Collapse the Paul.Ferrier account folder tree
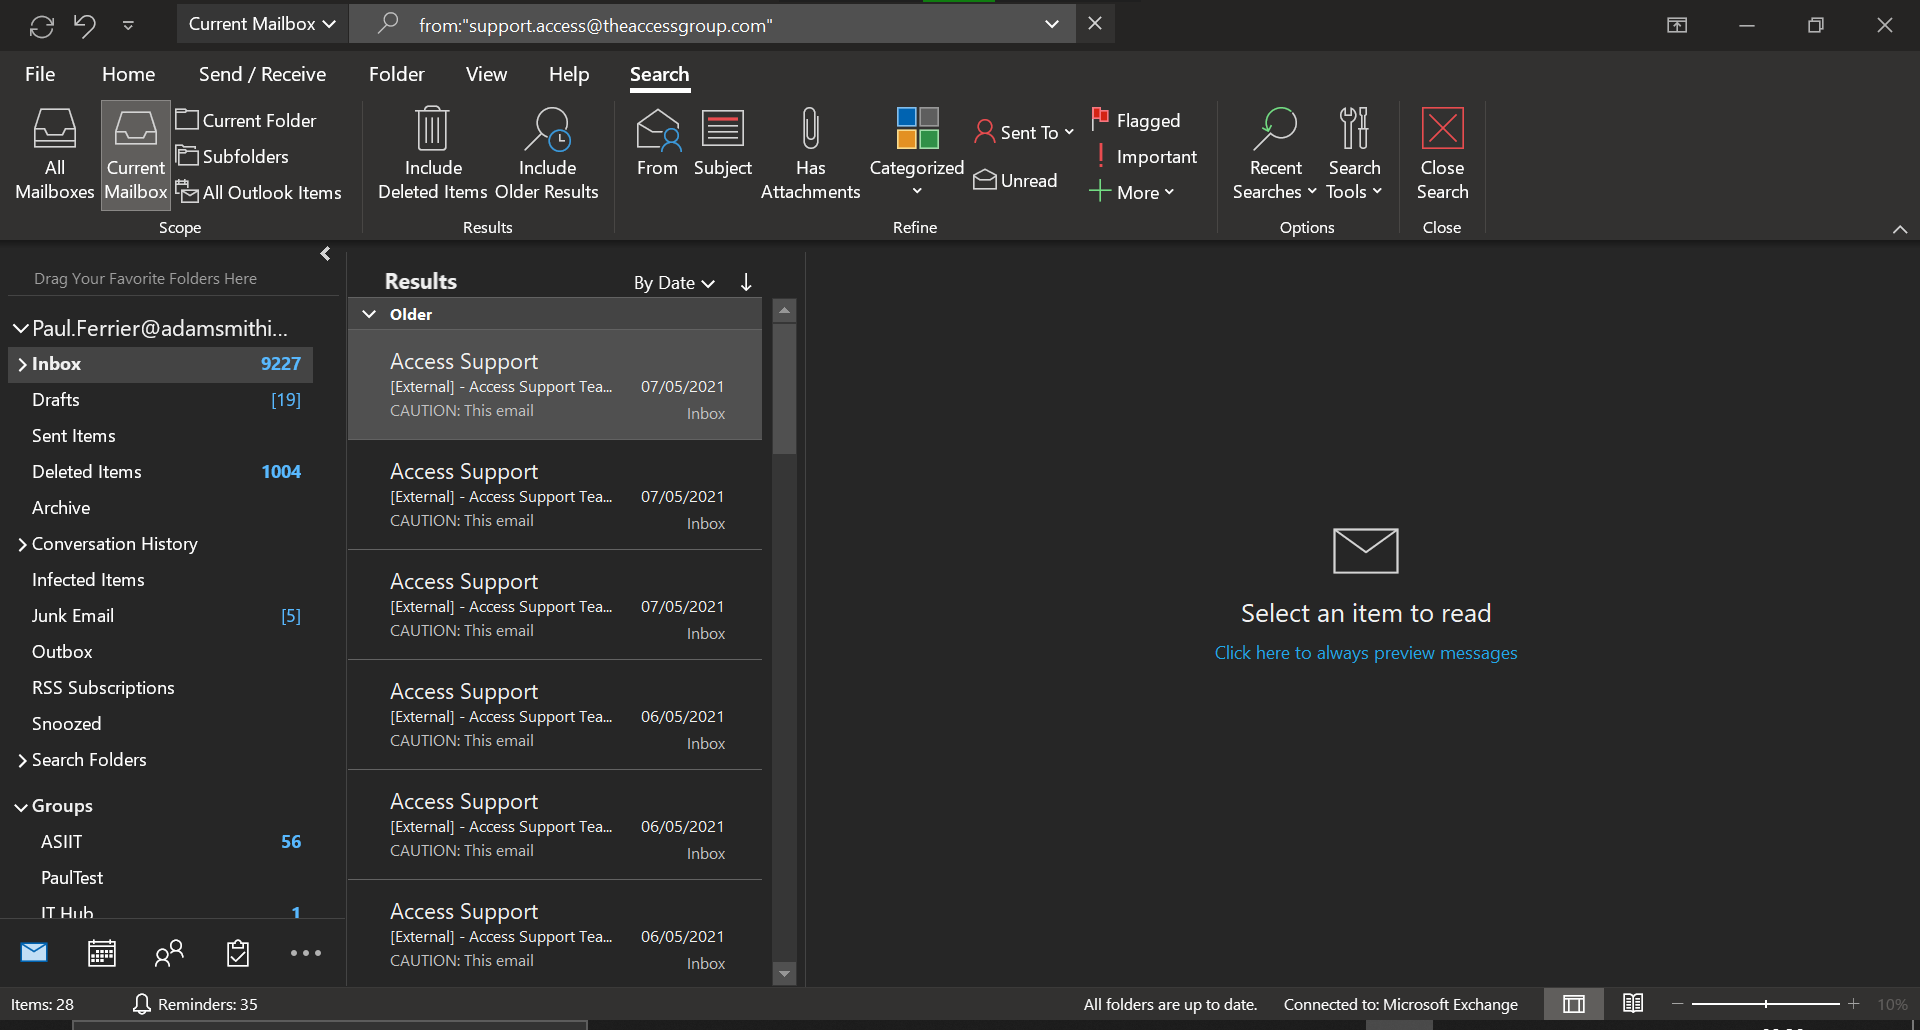Viewport: 1920px width, 1030px height. tap(20, 328)
